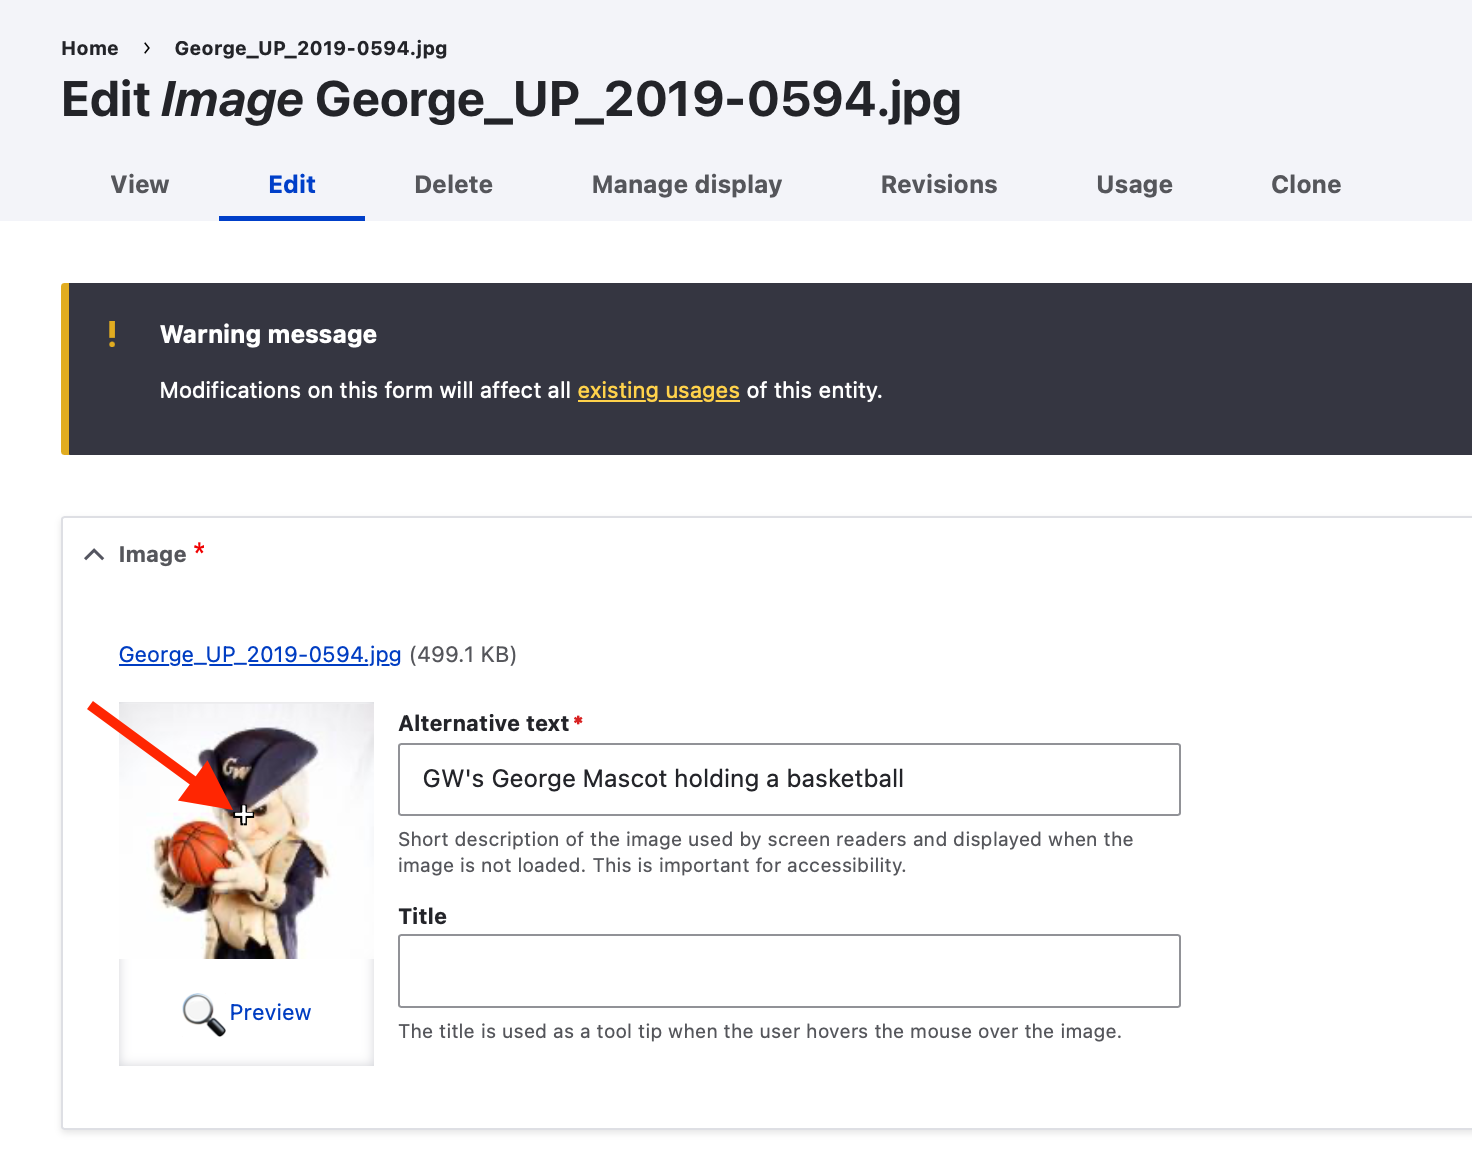Click the magnifying glass Preview icon
1472x1168 pixels.
point(203,1014)
